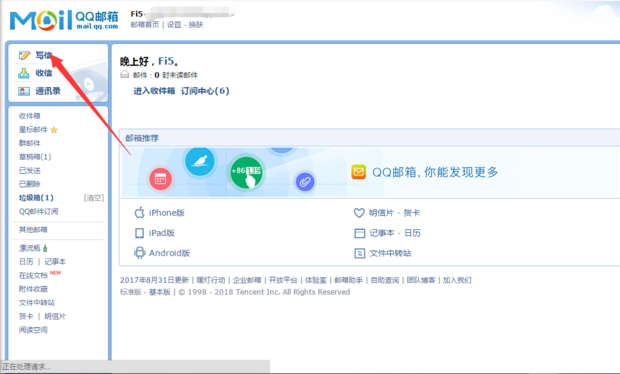Viewport: 620px width, 374px height.
Task: Open 已删除 deleted folder
Action: 30,184
